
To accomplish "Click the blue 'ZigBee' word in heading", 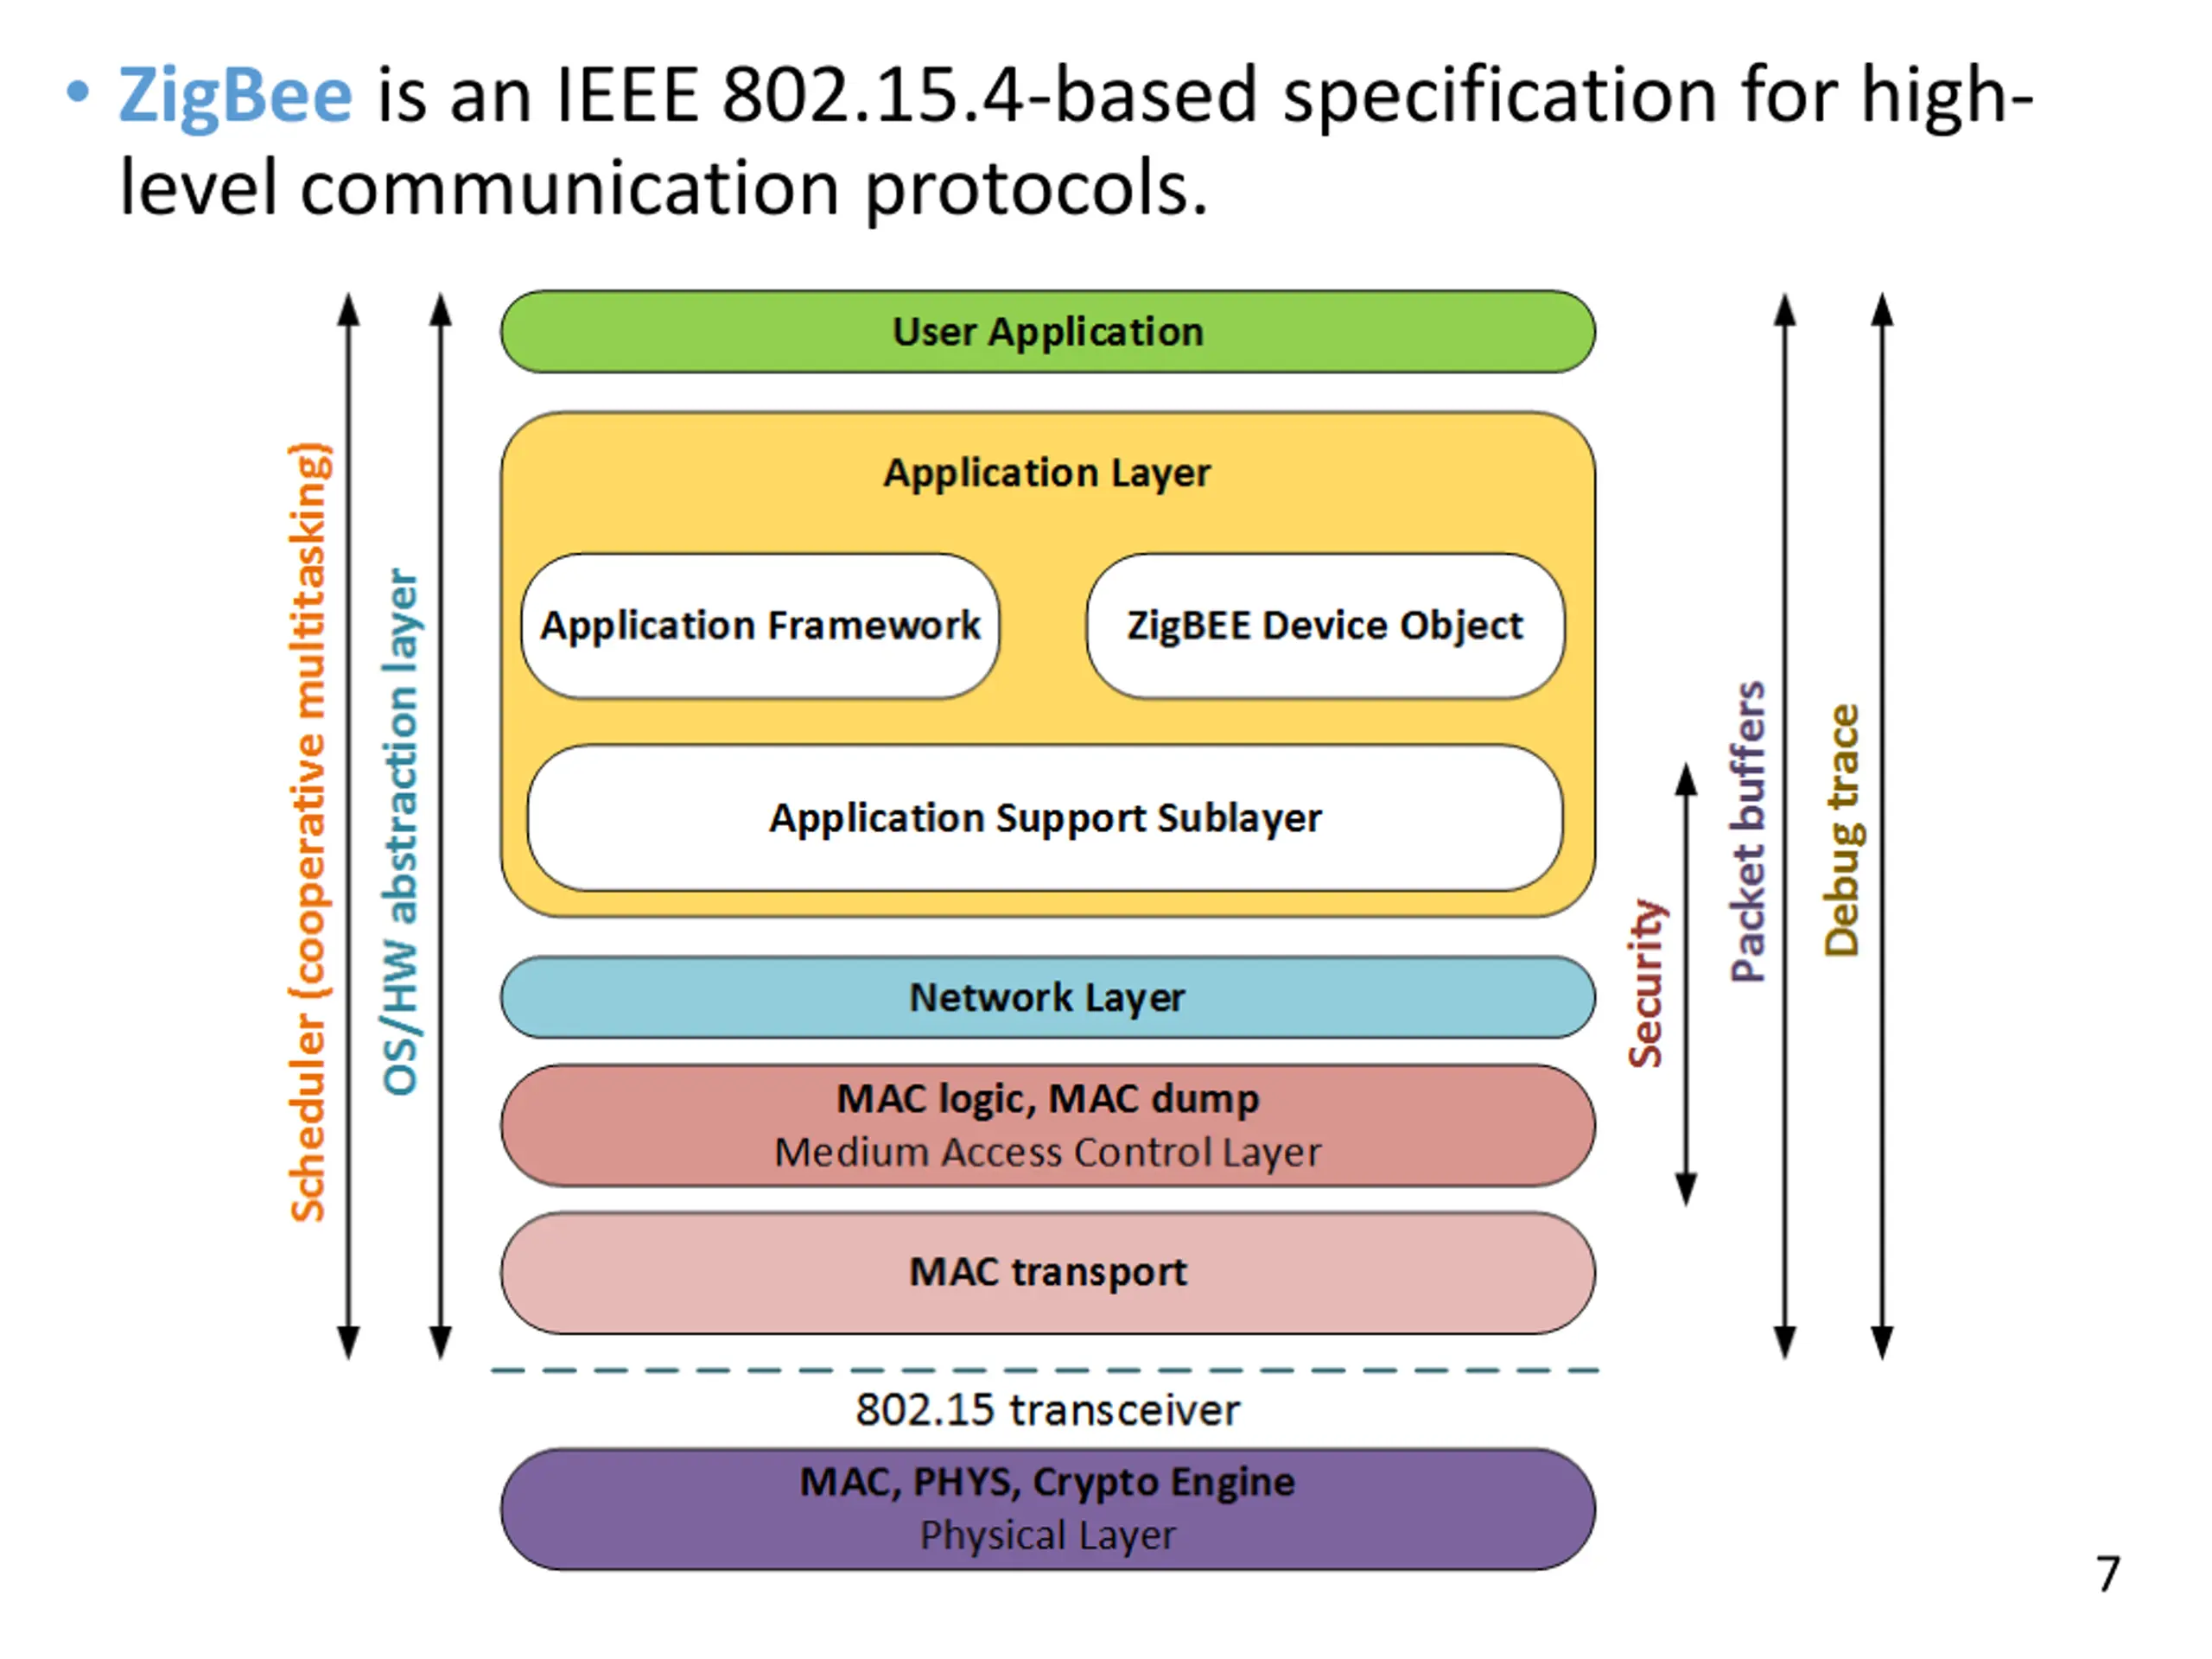I will [235, 97].
